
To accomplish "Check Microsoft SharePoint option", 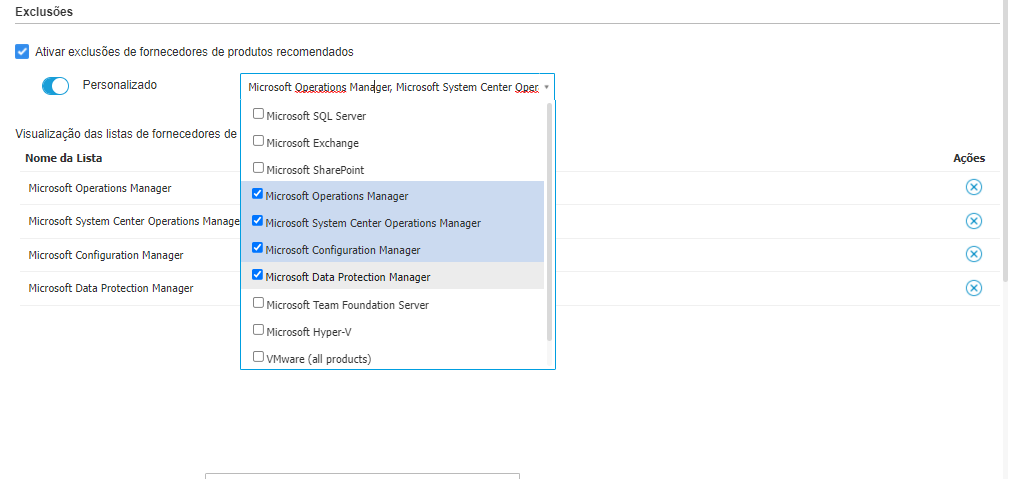I will (x=258, y=168).
